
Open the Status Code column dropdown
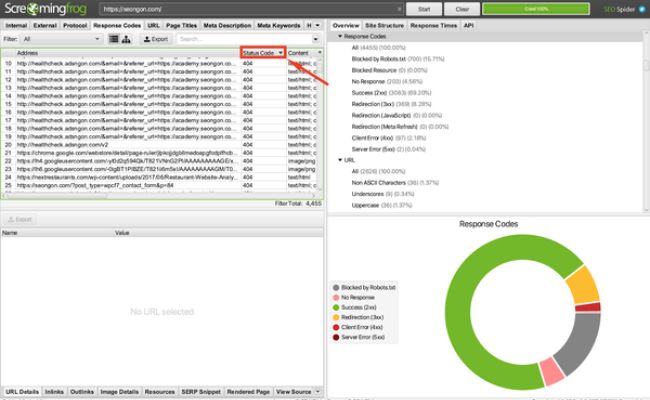tap(281, 52)
